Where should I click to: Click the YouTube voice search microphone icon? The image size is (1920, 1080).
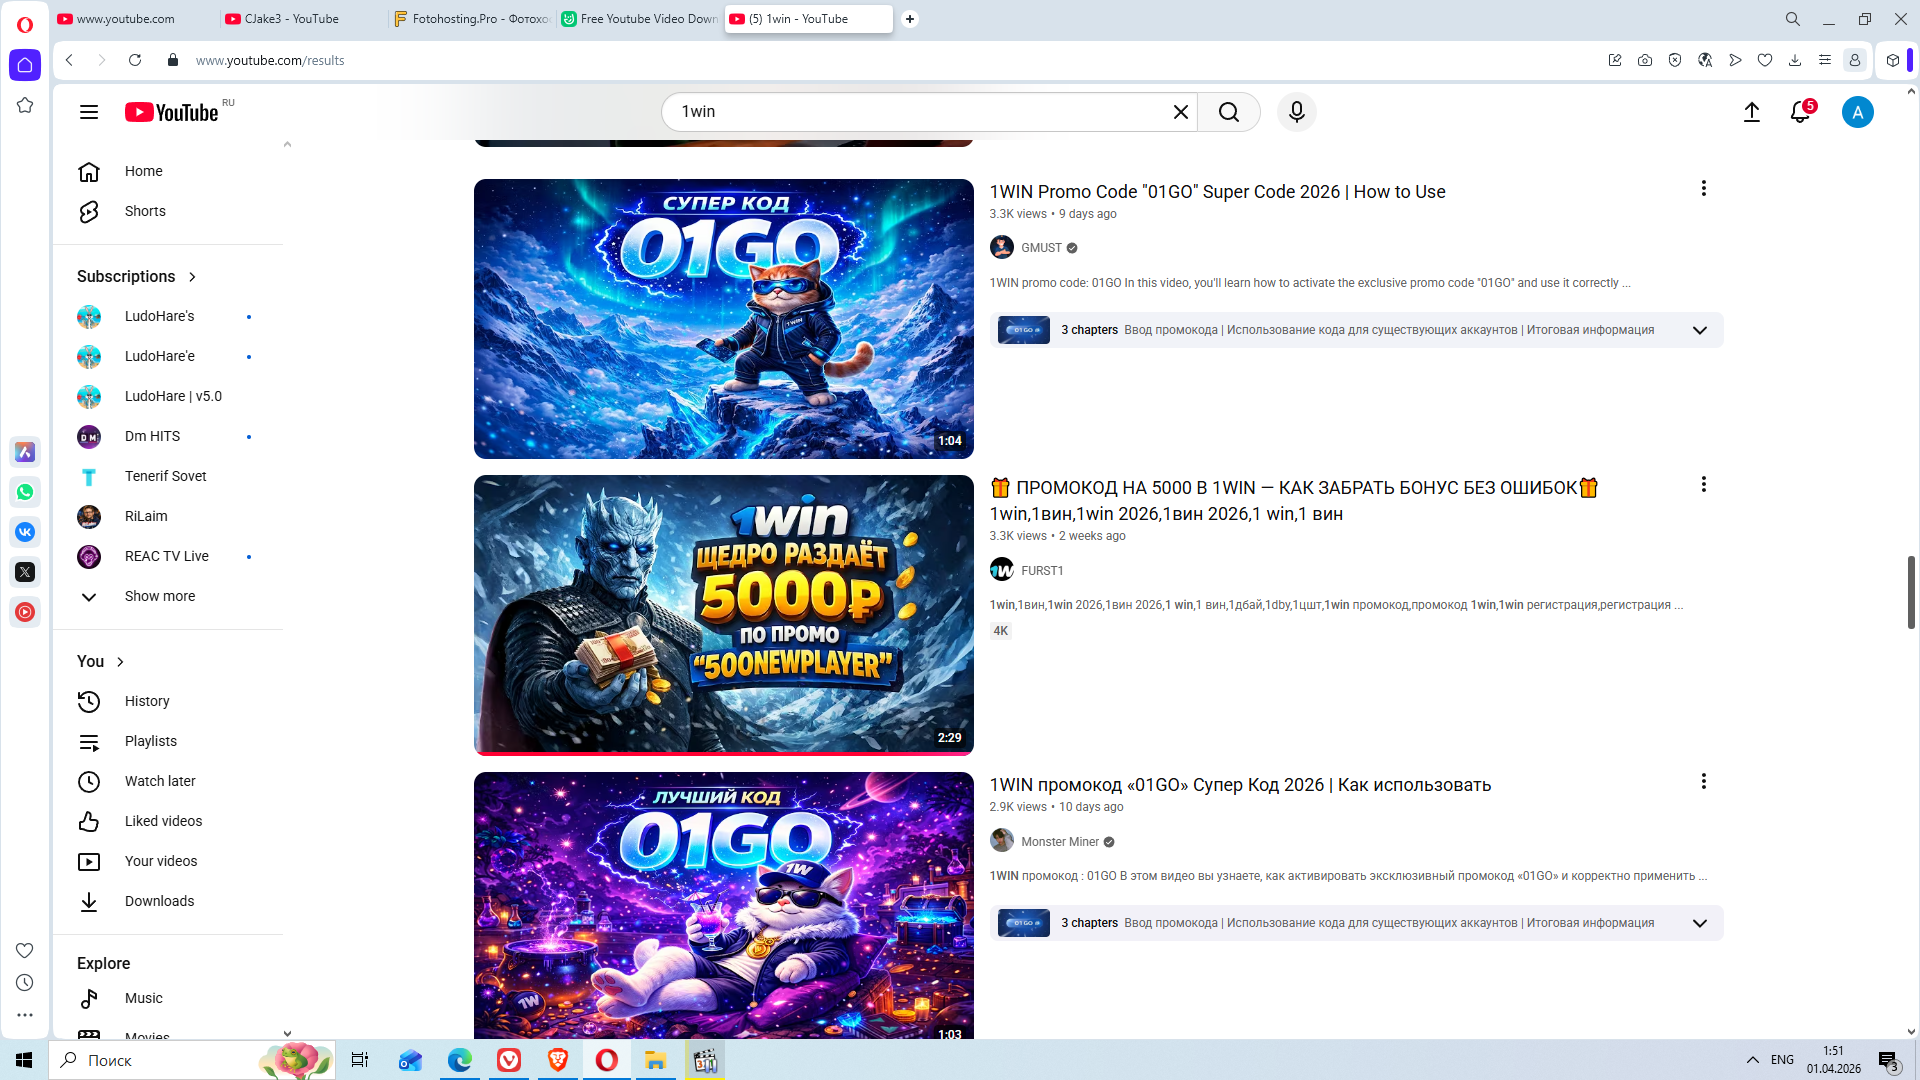tap(1296, 112)
